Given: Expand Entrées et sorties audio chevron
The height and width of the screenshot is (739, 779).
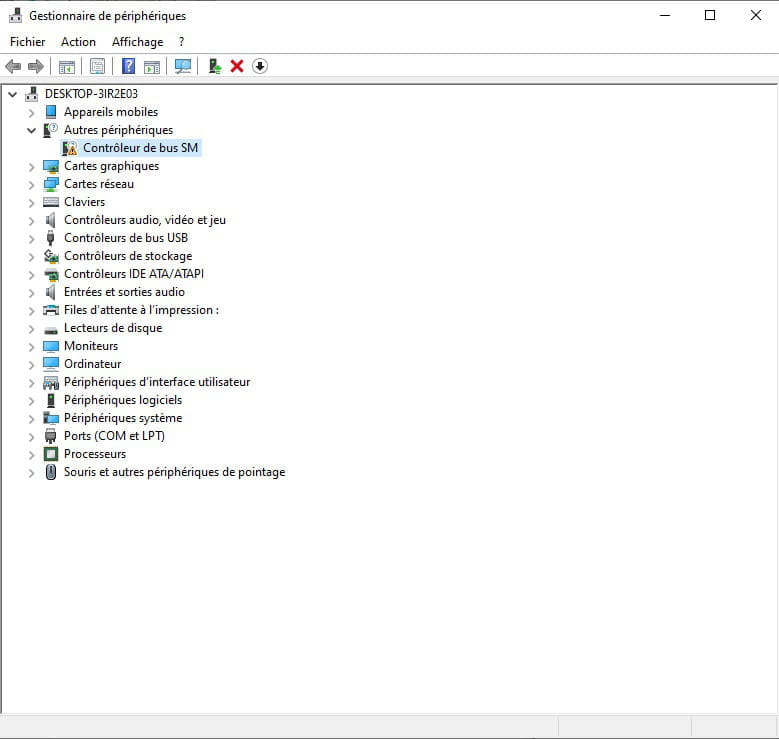Looking at the screenshot, I should [x=31, y=293].
